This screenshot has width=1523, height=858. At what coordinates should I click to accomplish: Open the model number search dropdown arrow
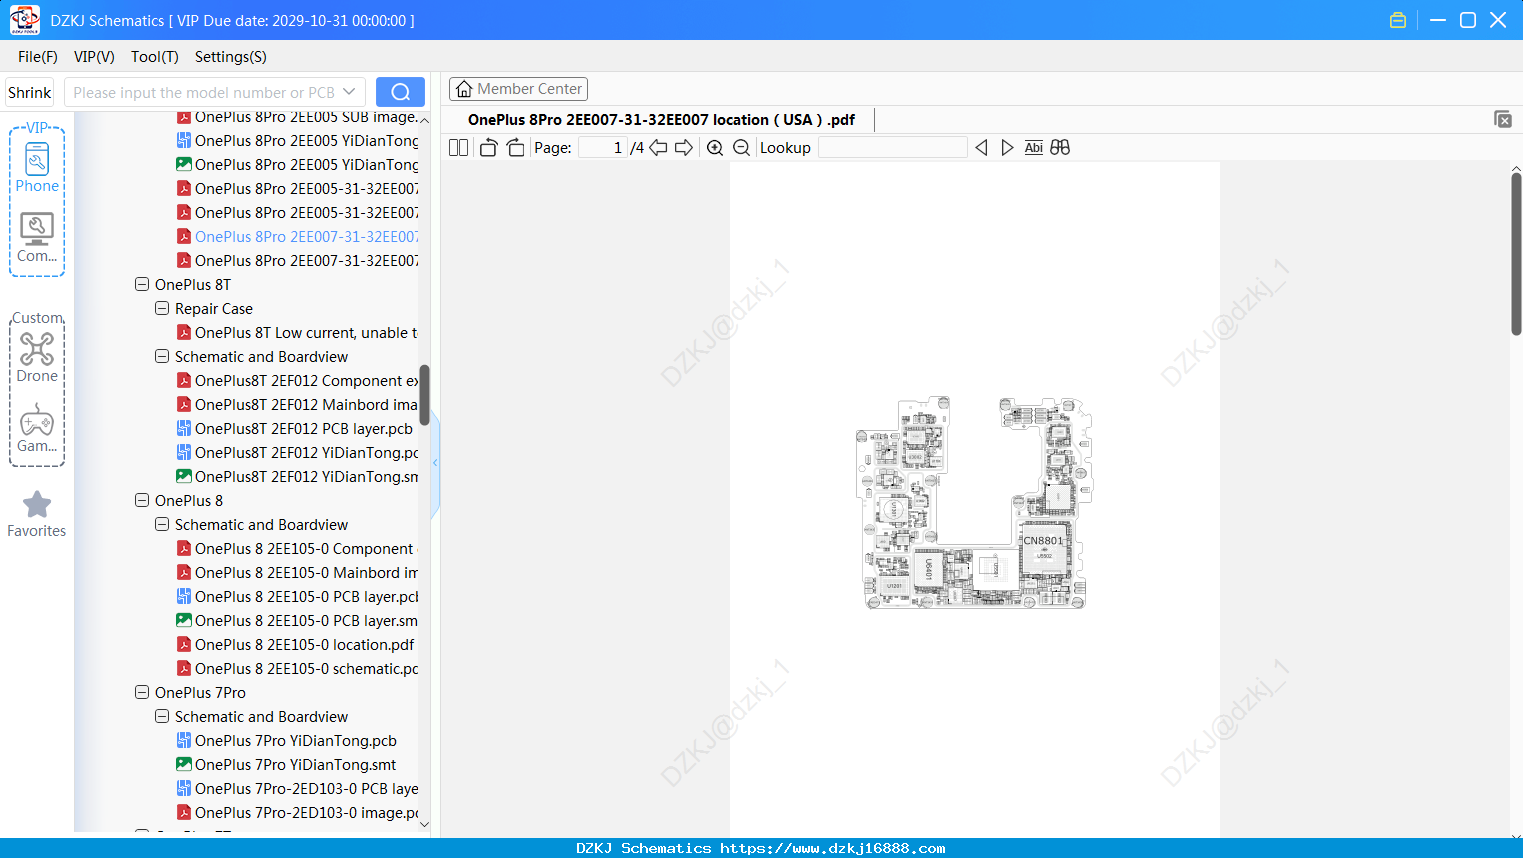click(349, 92)
